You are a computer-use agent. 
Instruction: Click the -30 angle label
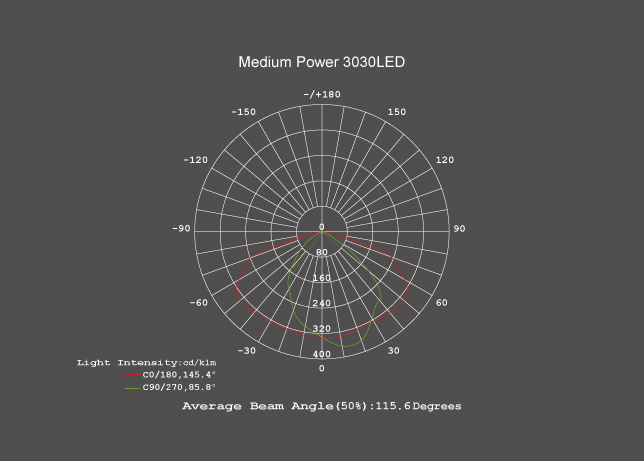coord(246,351)
